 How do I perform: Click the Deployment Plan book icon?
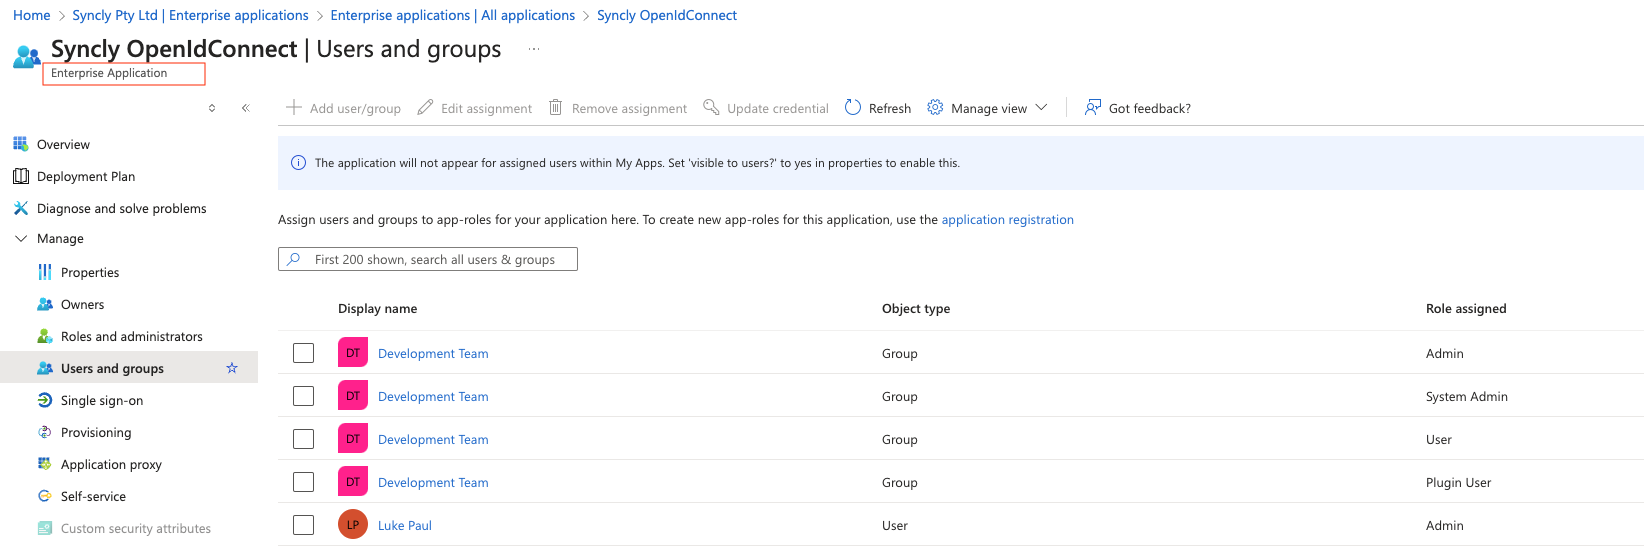point(20,176)
